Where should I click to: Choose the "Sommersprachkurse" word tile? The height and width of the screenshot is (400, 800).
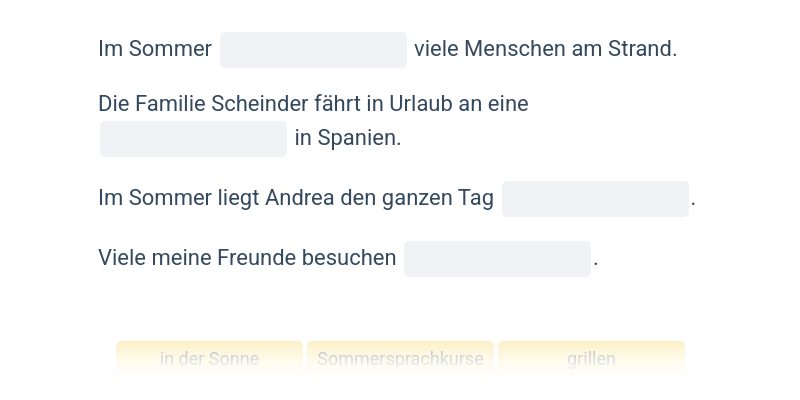[x=400, y=359]
